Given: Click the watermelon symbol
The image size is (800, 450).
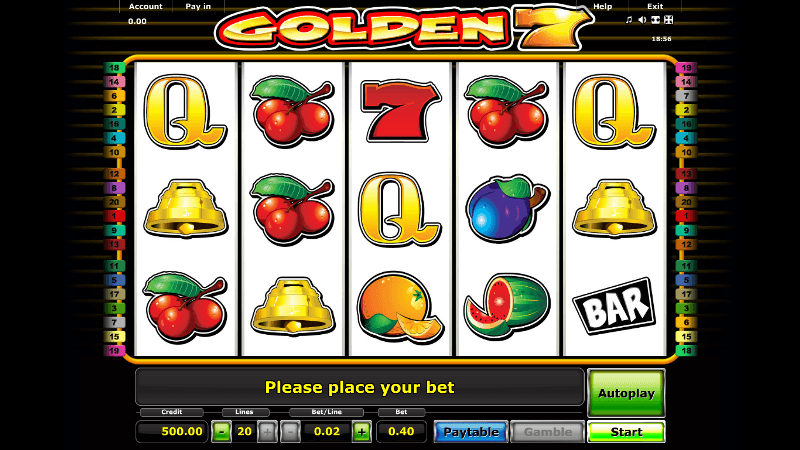Looking at the screenshot, I should click(x=507, y=306).
